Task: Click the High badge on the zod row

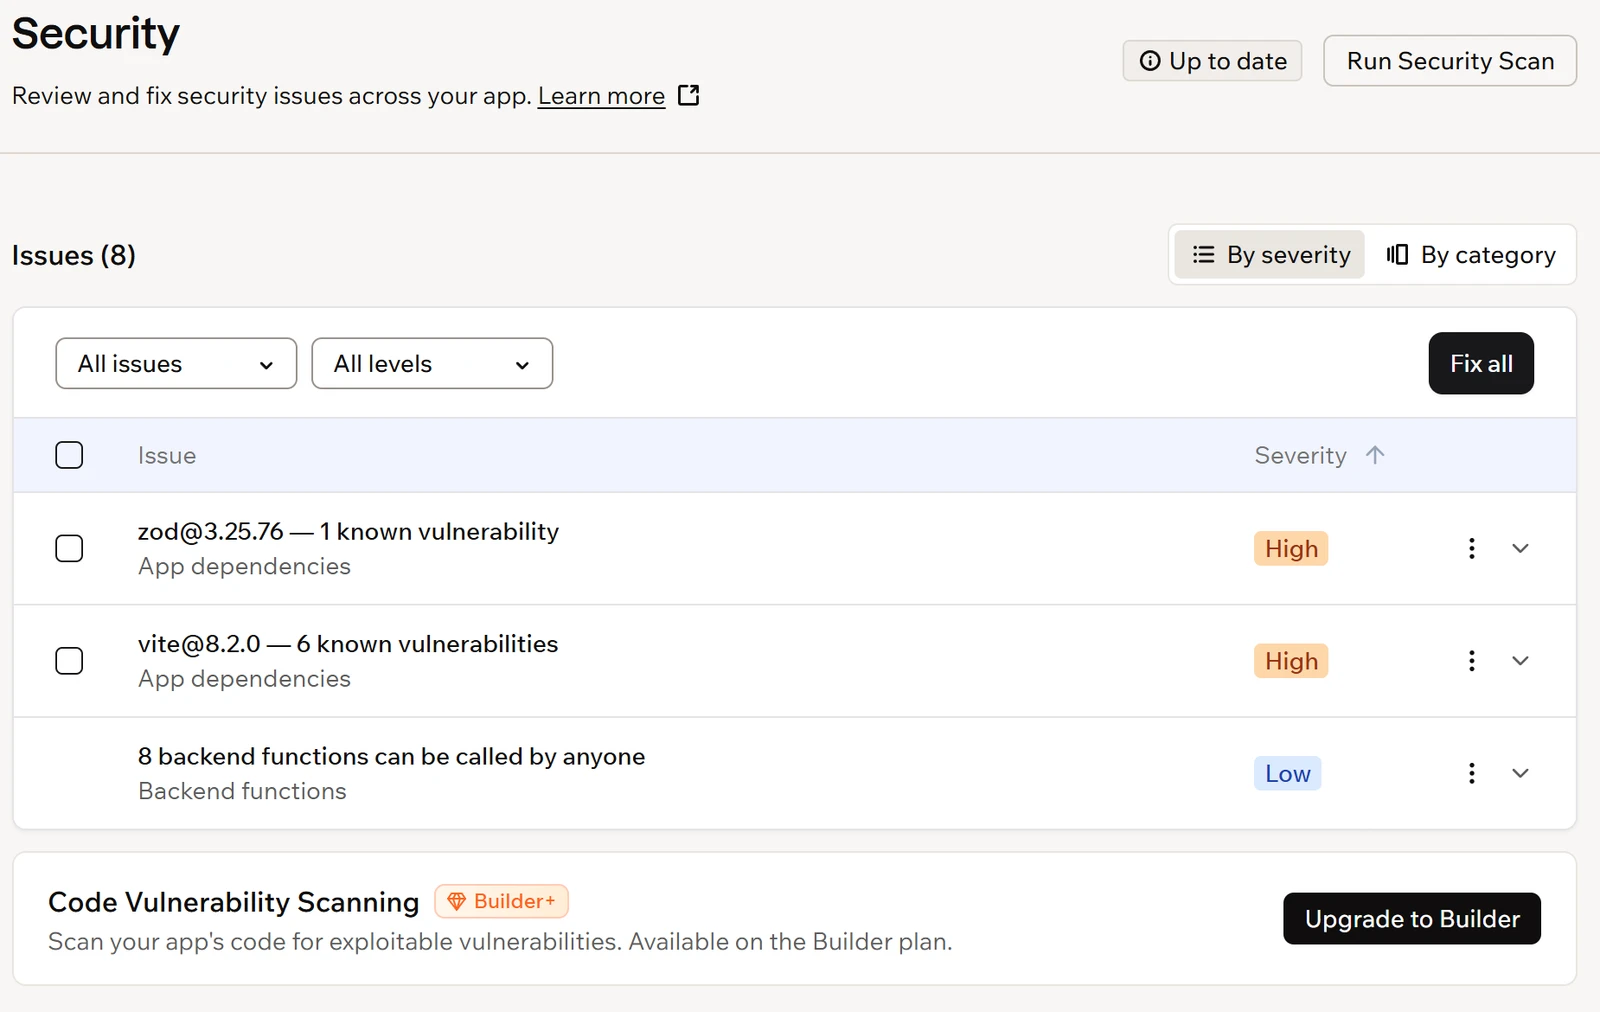Action: click(1291, 548)
